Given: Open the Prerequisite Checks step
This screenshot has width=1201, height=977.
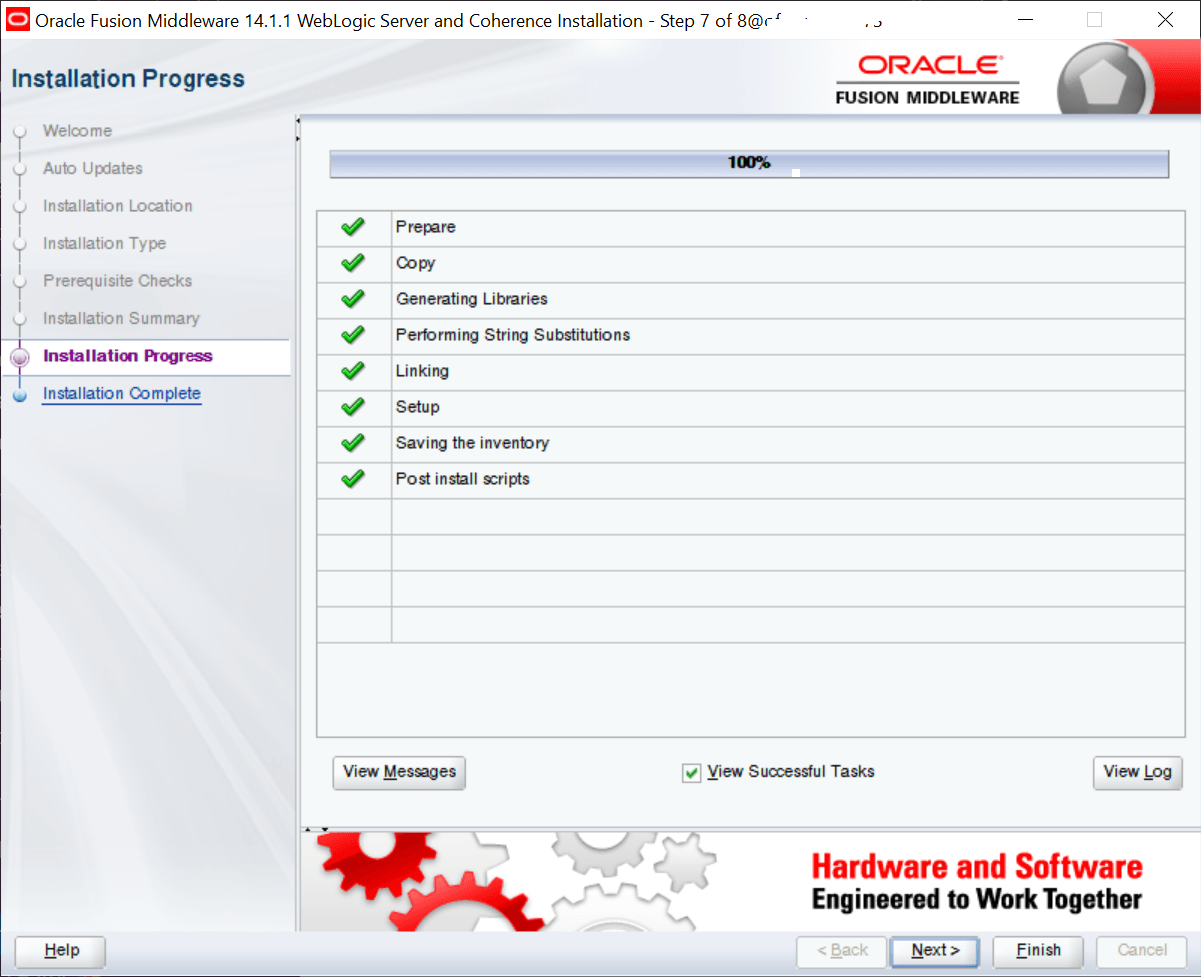Looking at the screenshot, I should (x=117, y=281).
